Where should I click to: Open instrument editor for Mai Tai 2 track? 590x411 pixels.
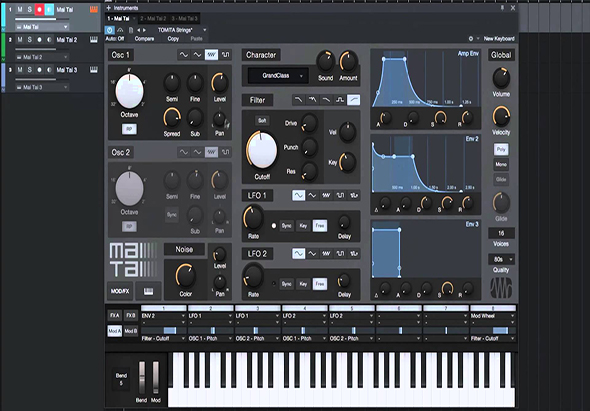94,40
